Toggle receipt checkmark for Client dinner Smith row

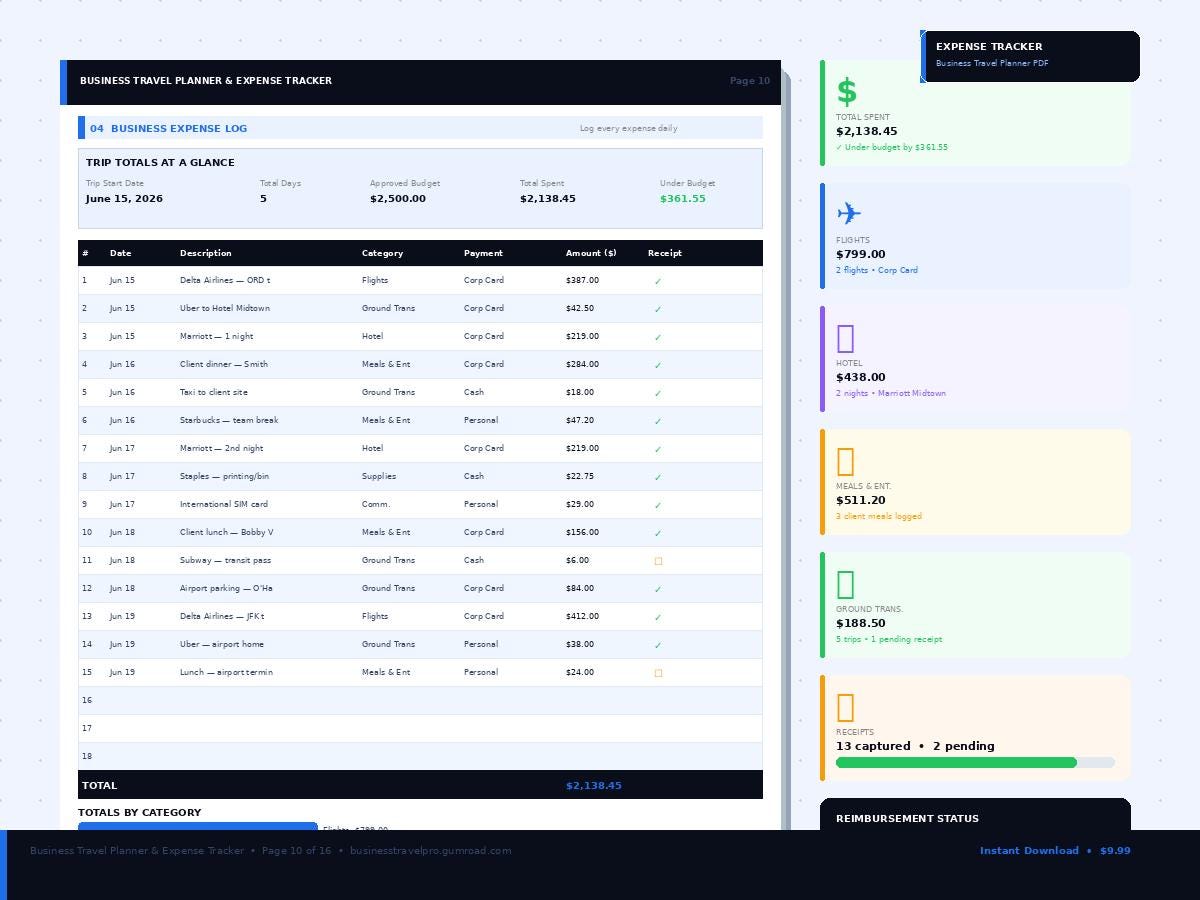click(x=658, y=365)
